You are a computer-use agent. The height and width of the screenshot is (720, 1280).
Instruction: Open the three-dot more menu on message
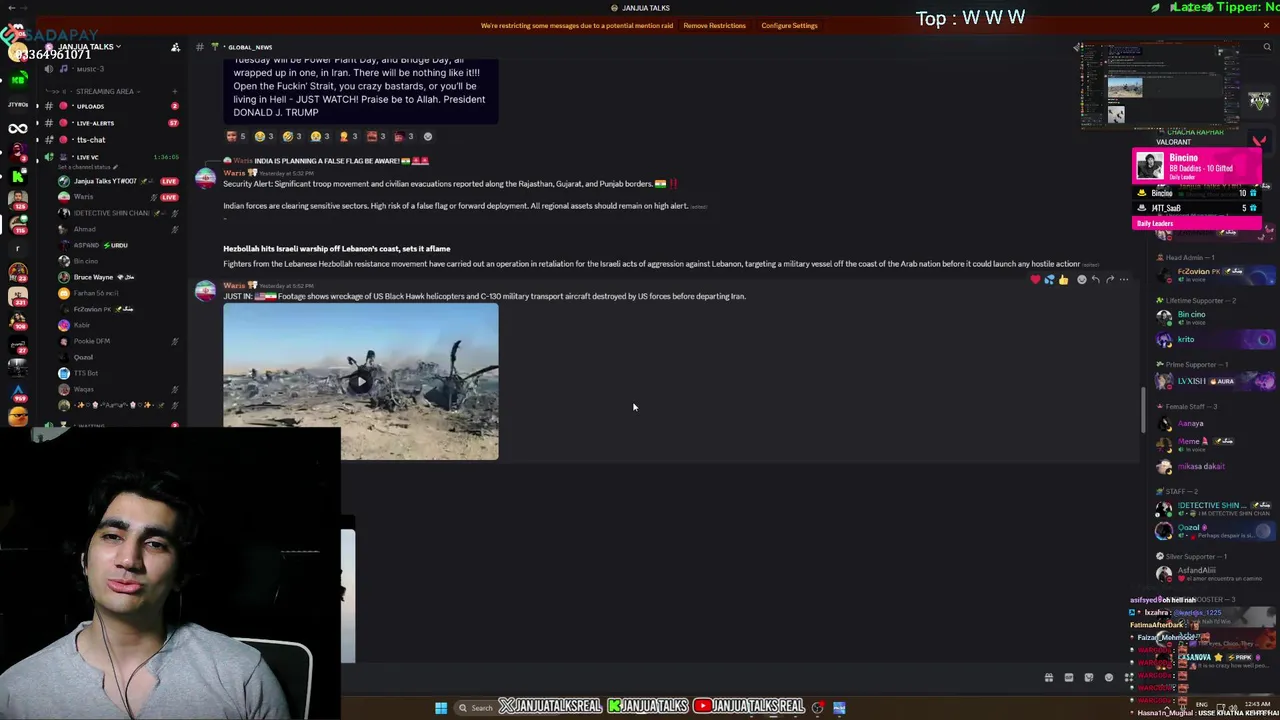click(x=1124, y=280)
